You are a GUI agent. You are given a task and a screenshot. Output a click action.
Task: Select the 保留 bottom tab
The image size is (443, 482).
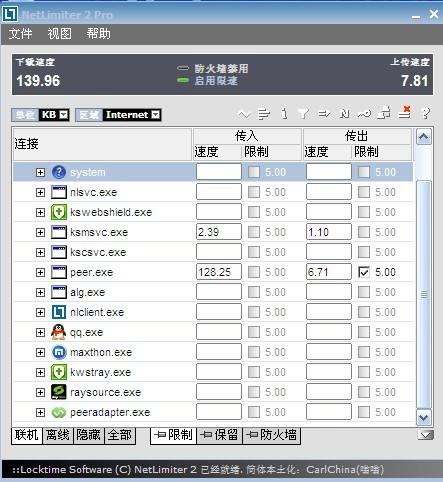[x=220, y=435]
